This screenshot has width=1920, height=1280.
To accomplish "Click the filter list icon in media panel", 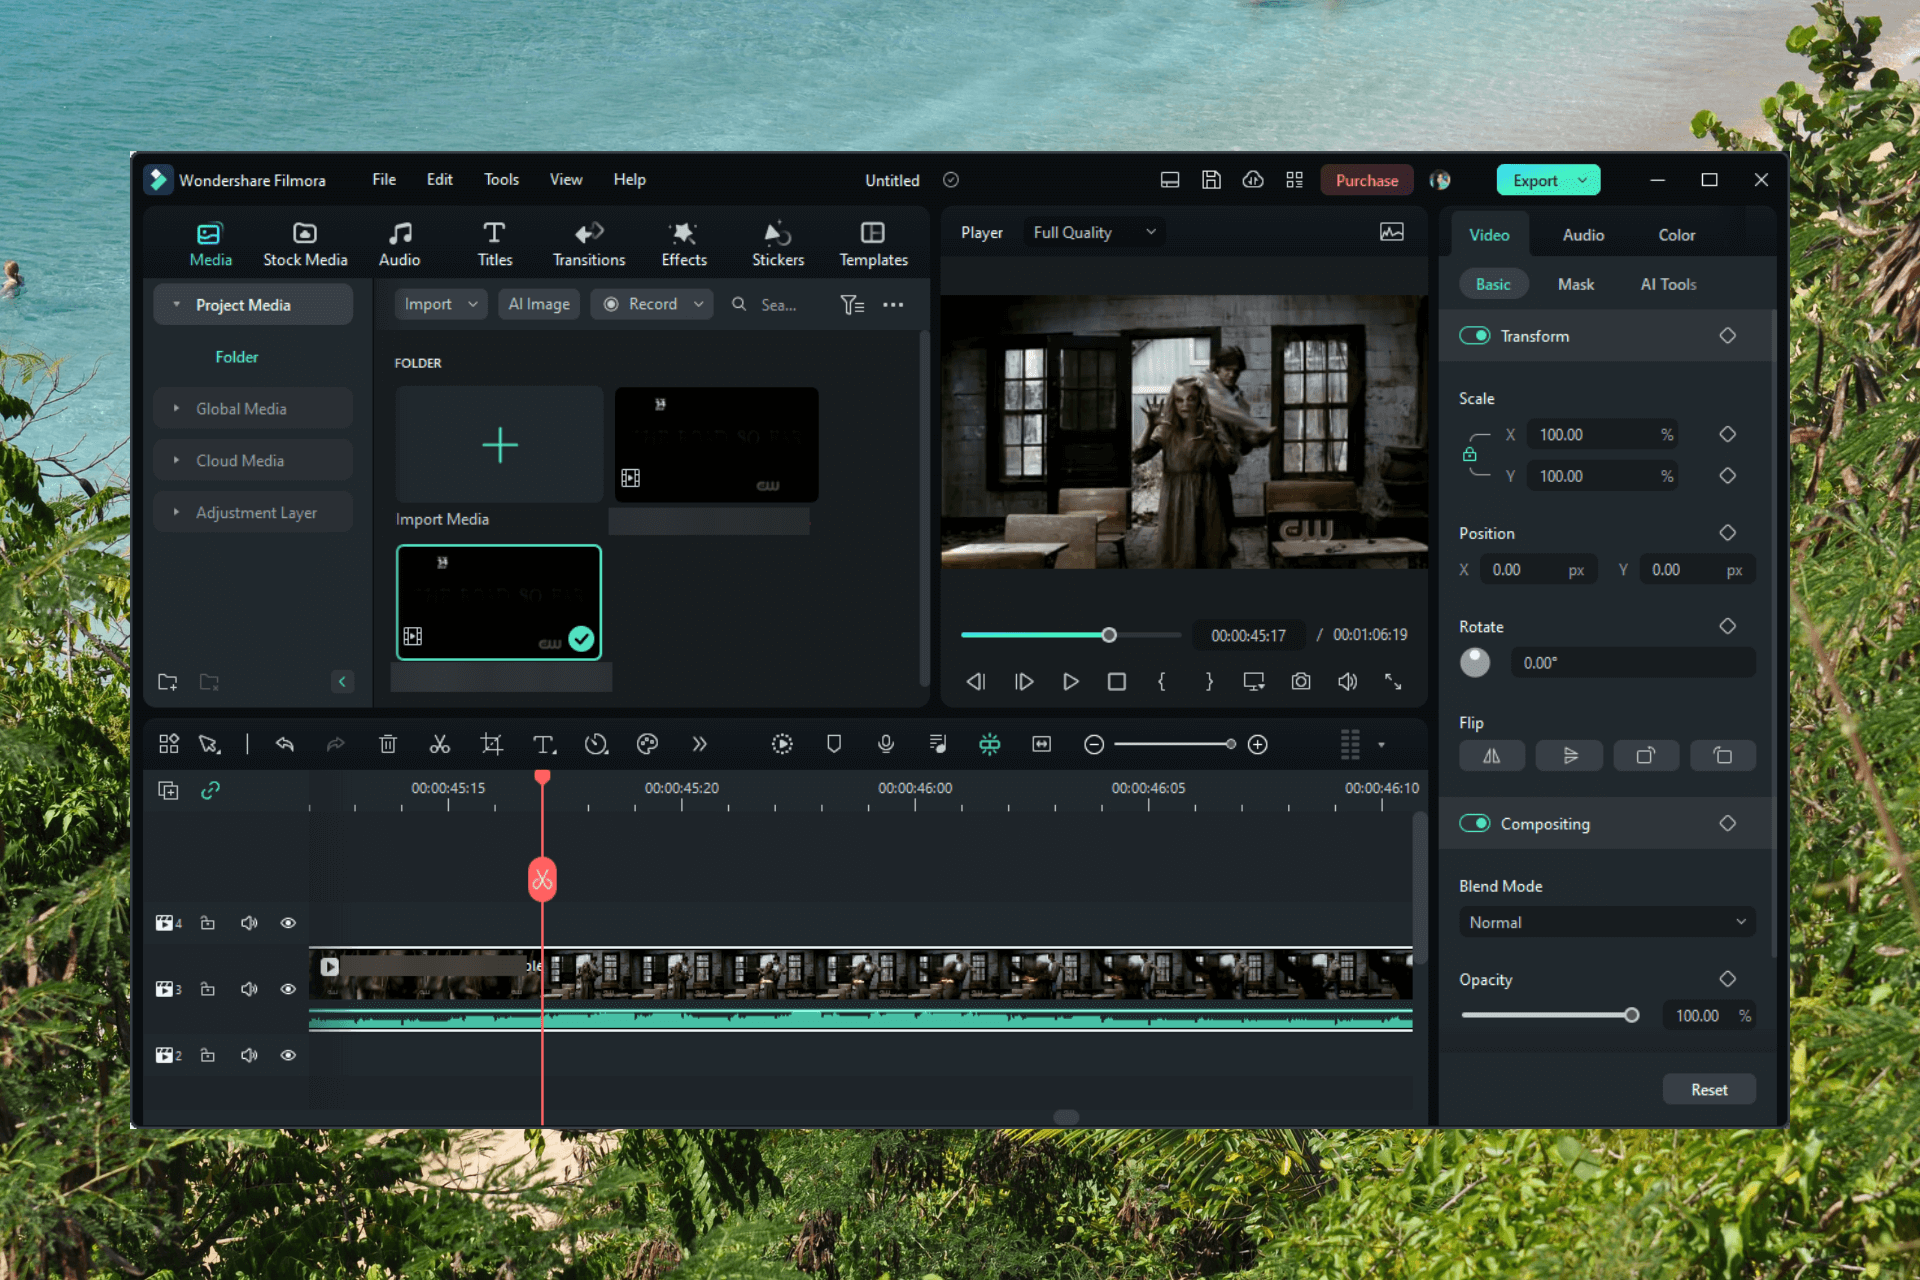I will (852, 305).
